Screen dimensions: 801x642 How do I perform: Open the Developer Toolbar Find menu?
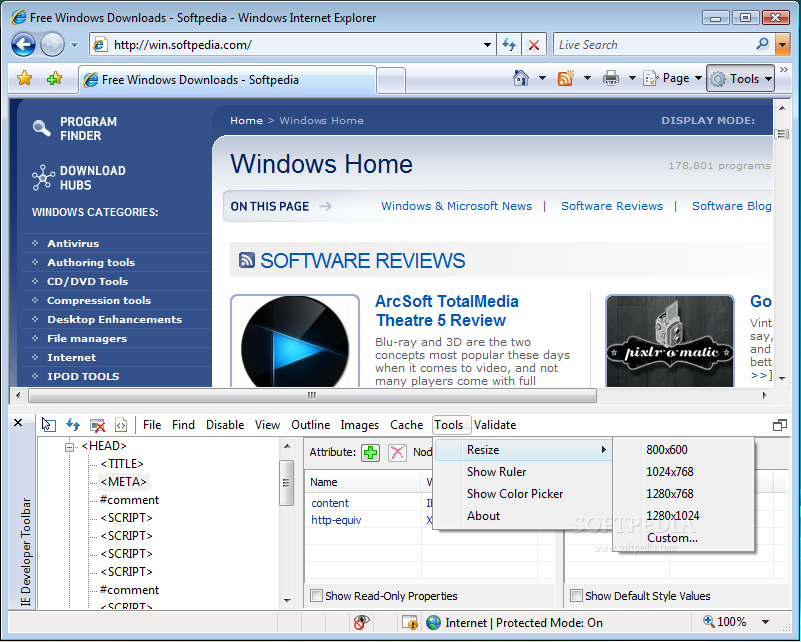[183, 424]
